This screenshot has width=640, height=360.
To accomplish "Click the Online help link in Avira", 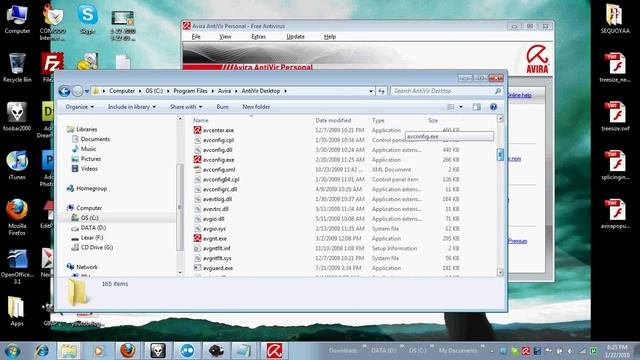I will [x=519, y=95].
